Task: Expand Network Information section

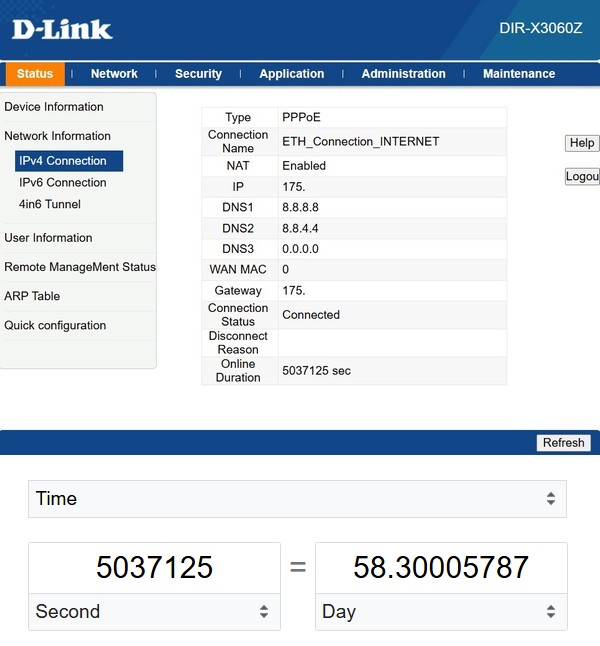Action: tap(57, 136)
